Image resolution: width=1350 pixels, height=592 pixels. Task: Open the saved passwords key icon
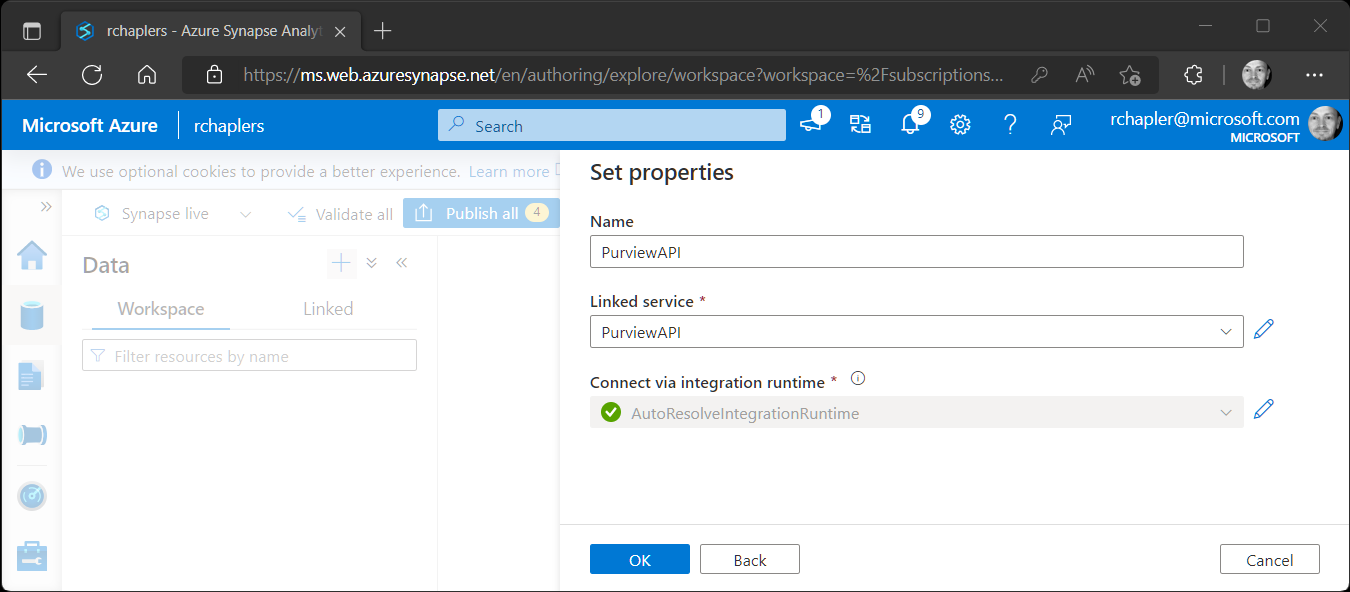(x=1040, y=75)
